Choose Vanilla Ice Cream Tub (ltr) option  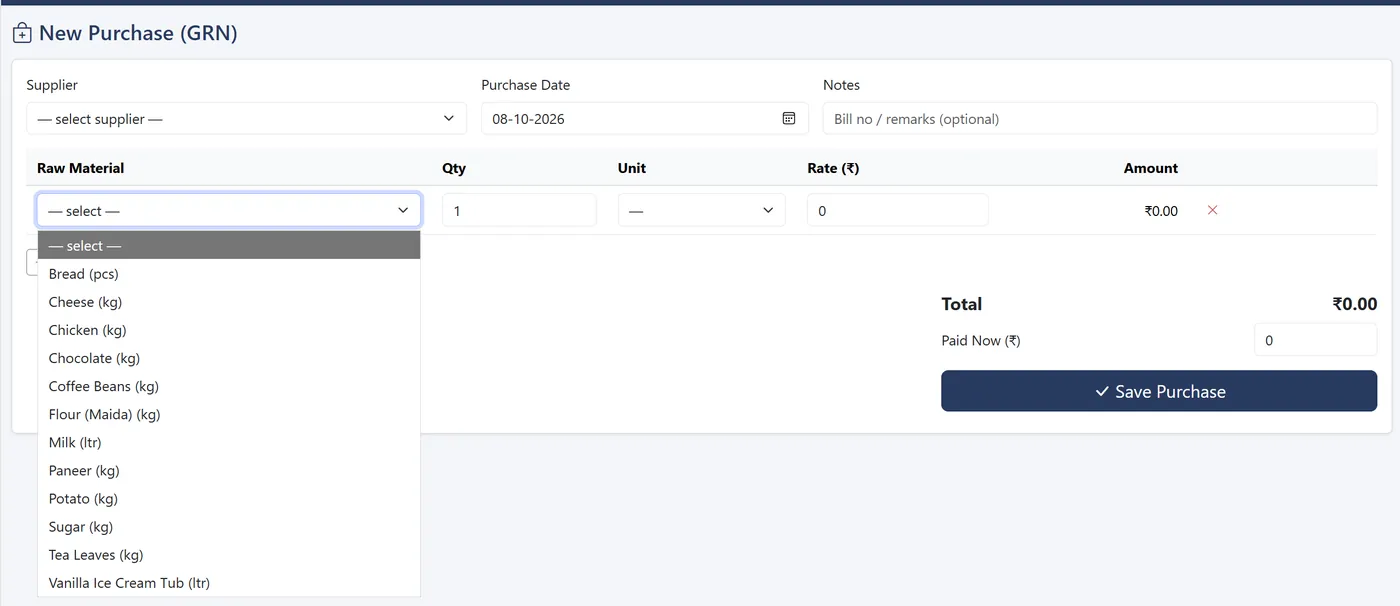coord(229,582)
